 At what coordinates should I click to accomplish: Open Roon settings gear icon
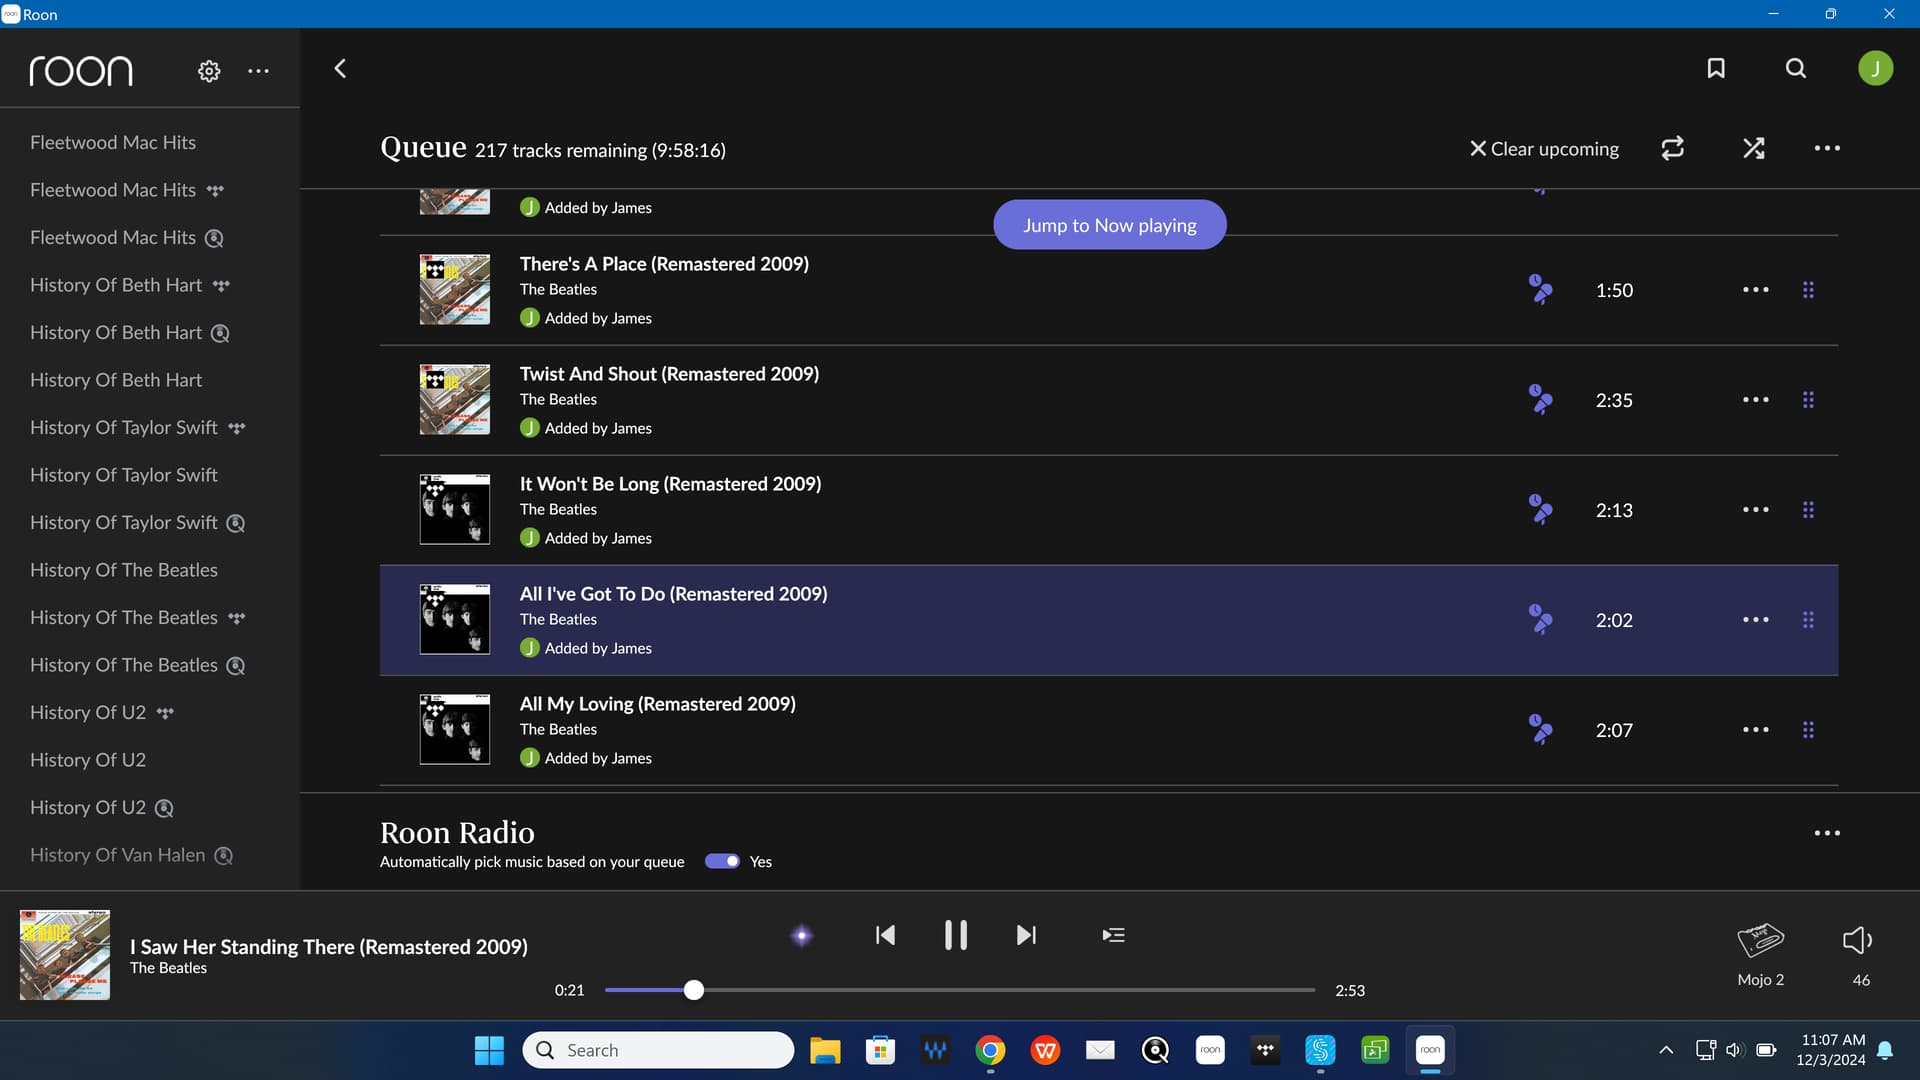tap(209, 71)
